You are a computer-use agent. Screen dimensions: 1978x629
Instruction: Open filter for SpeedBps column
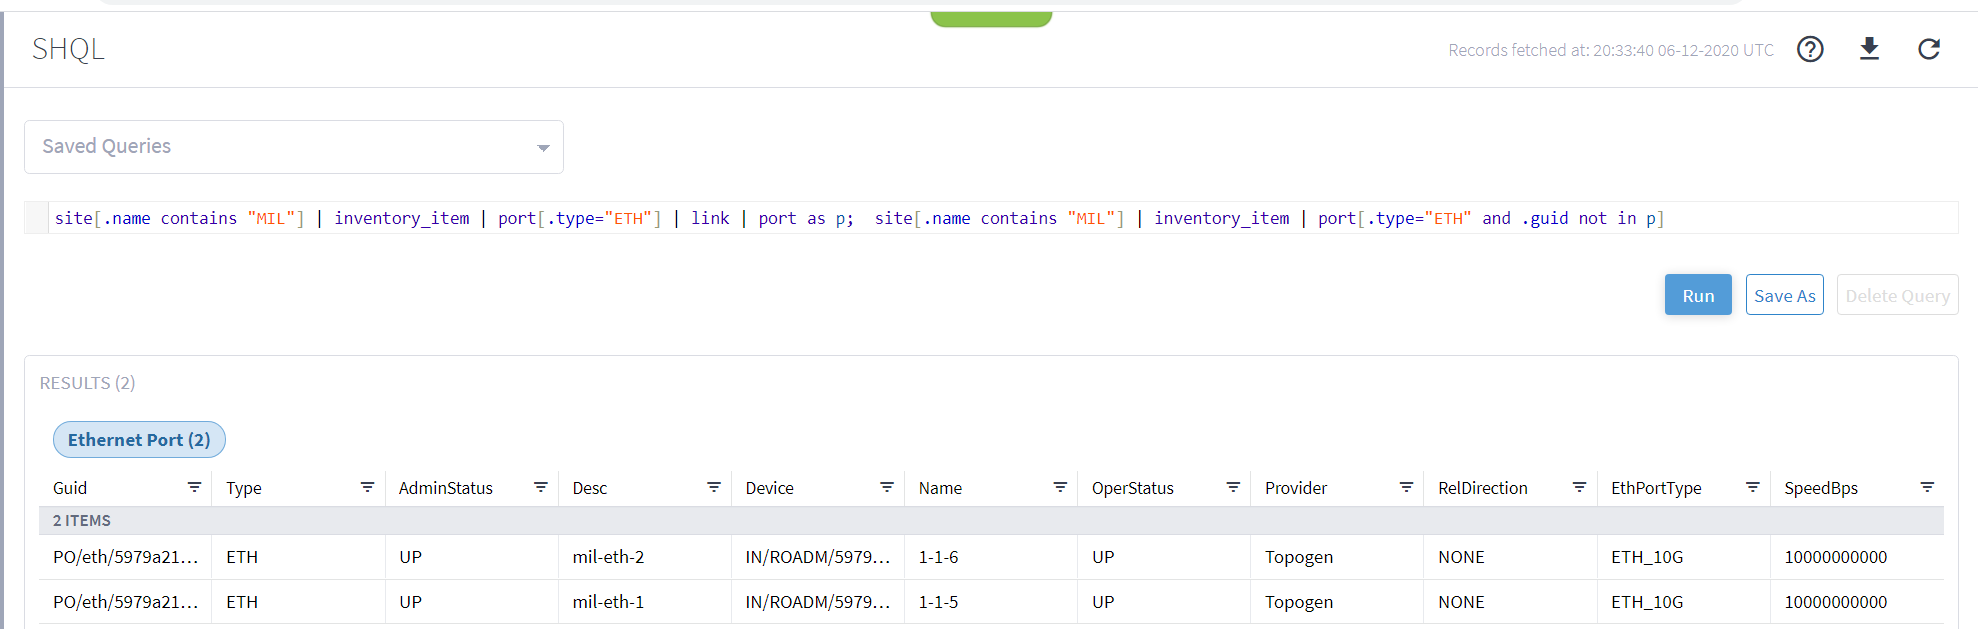[1927, 487]
